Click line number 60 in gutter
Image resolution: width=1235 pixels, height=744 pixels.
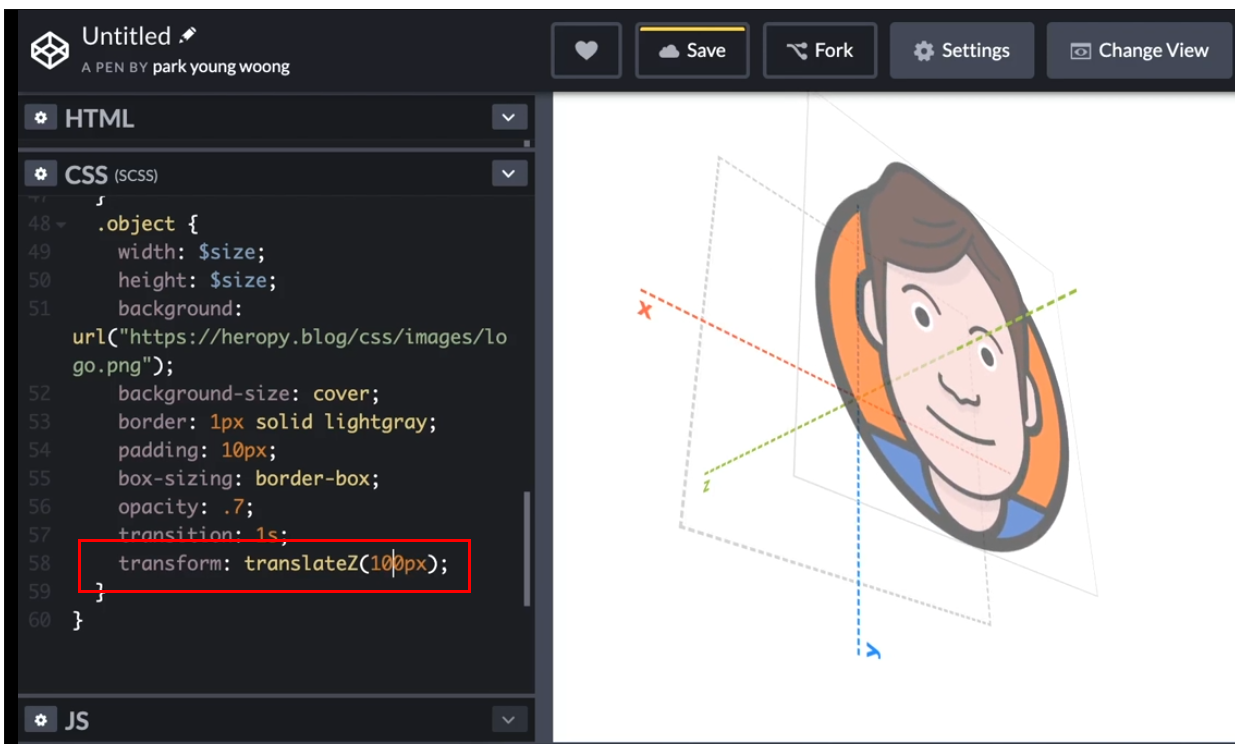pos(39,620)
